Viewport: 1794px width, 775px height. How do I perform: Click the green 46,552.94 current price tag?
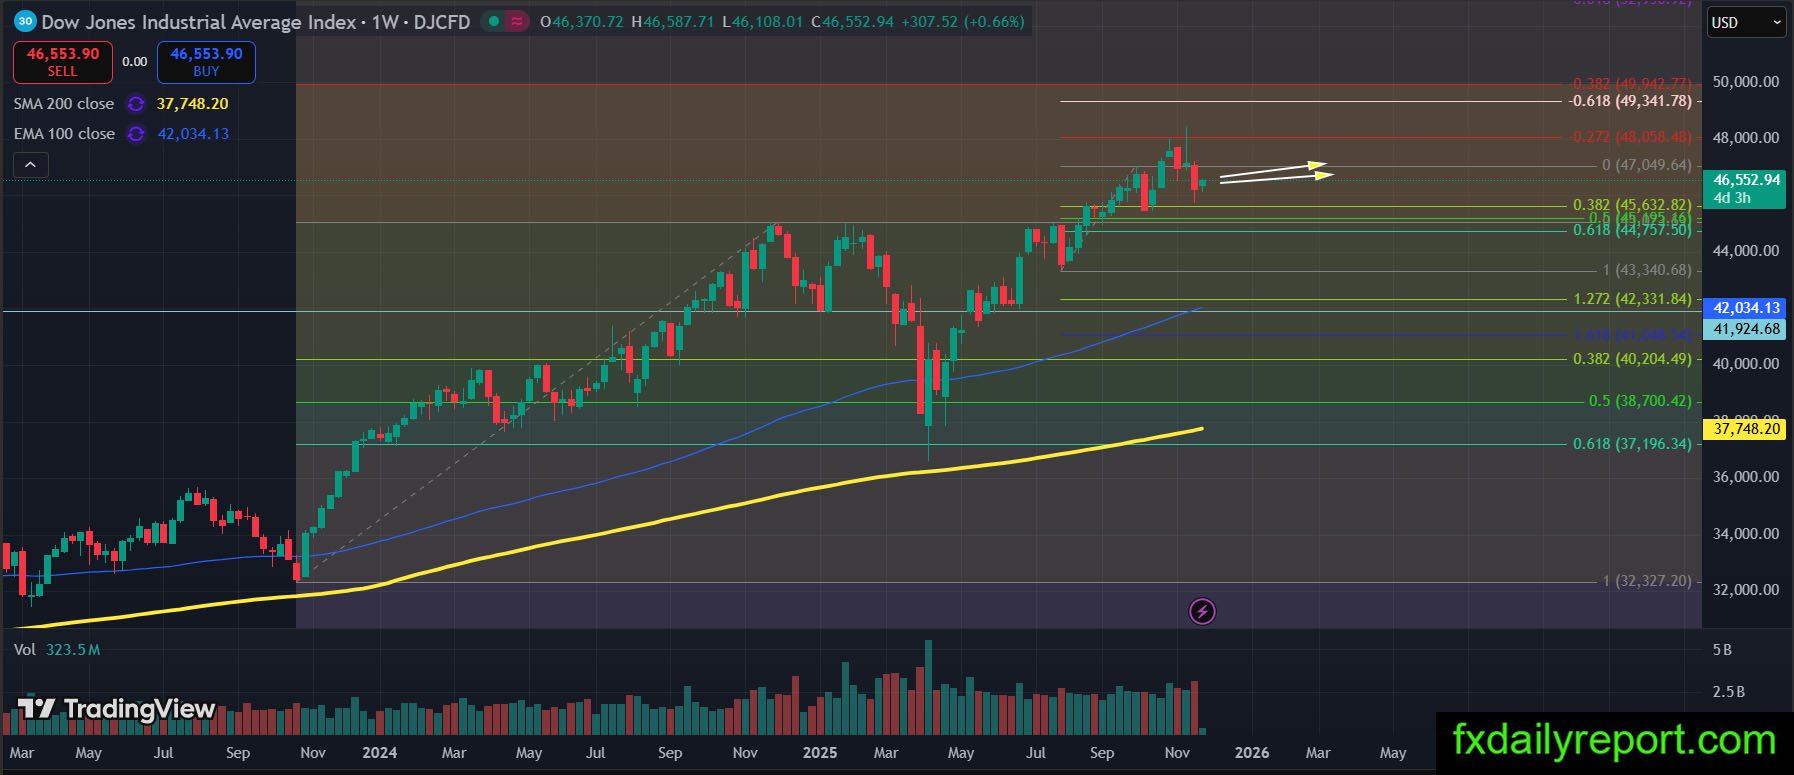click(1745, 188)
